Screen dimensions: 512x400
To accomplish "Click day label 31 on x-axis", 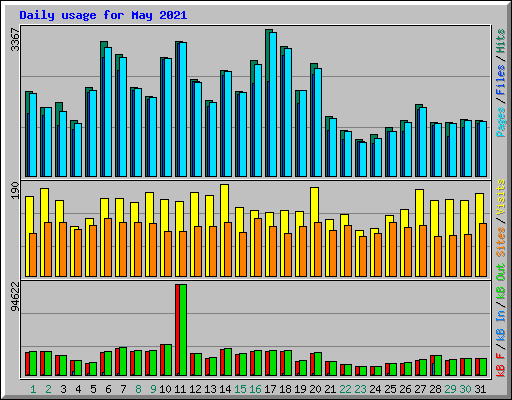I will [480, 389].
